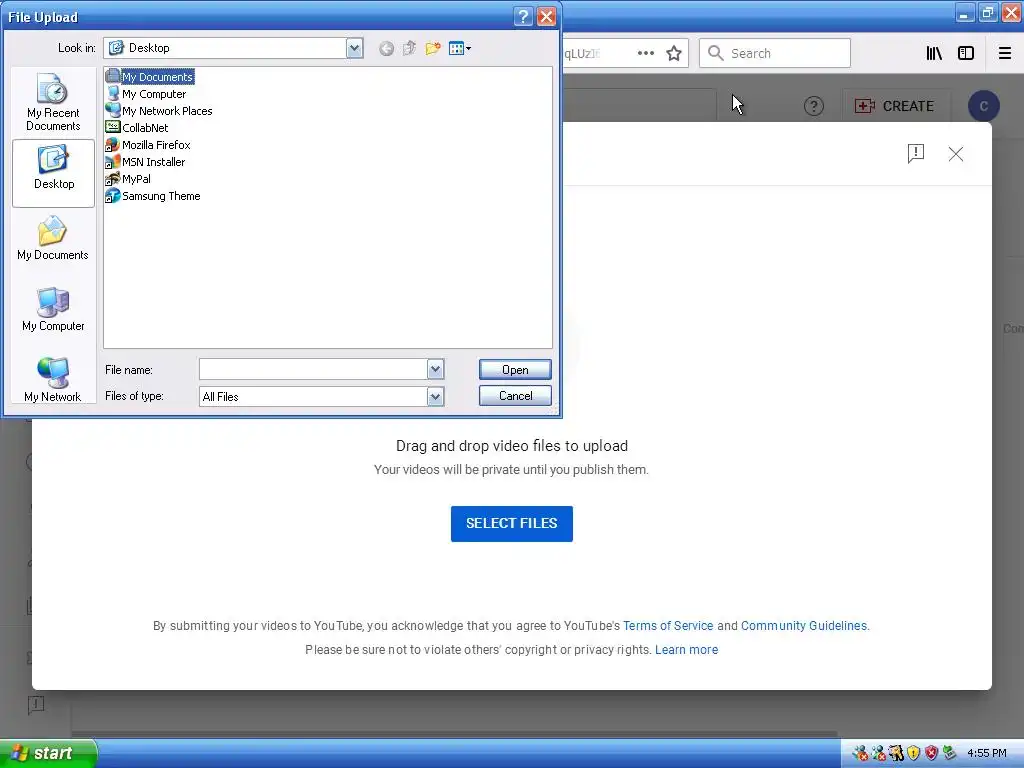1024x768 pixels.
Task: Select Desktop in the places bar
Action: point(54,173)
